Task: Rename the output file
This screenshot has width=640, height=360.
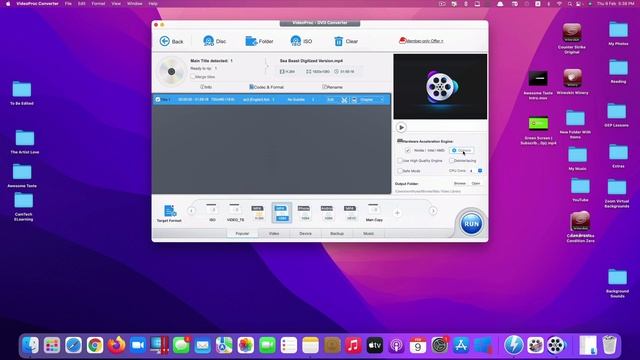Action: click(x=332, y=87)
